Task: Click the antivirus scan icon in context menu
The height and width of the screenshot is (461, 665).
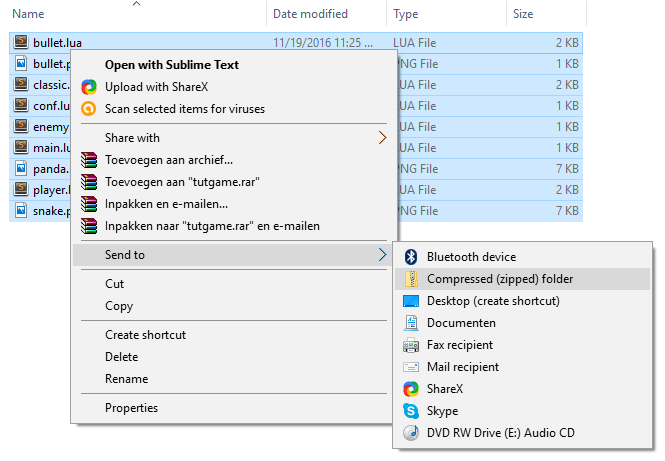Action: (x=89, y=109)
